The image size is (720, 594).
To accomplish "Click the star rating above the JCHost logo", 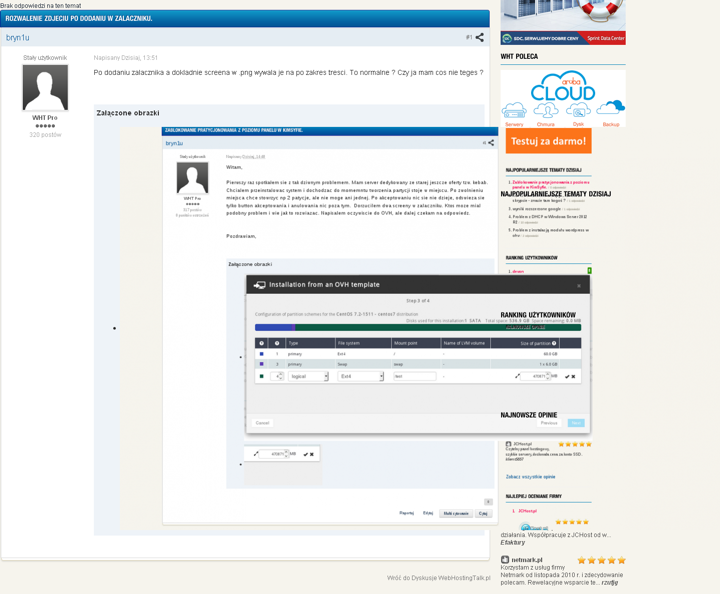I will [x=572, y=522].
